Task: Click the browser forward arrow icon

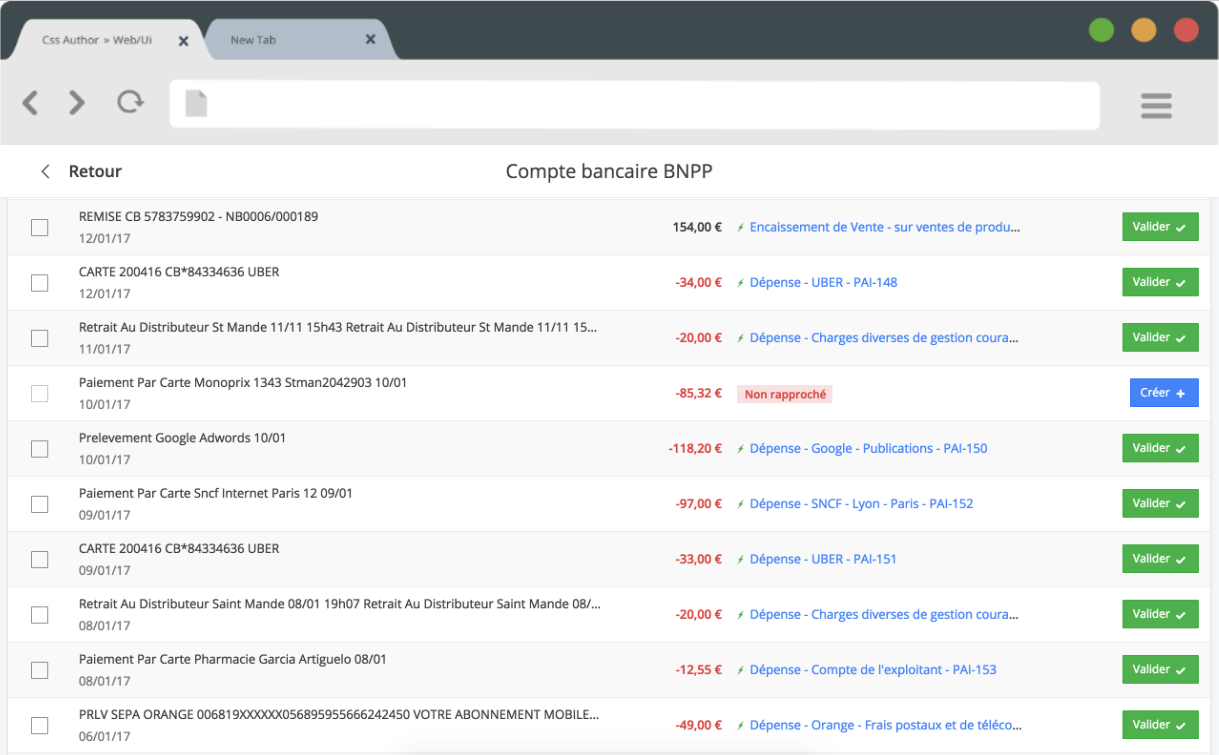Action: (x=77, y=102)
